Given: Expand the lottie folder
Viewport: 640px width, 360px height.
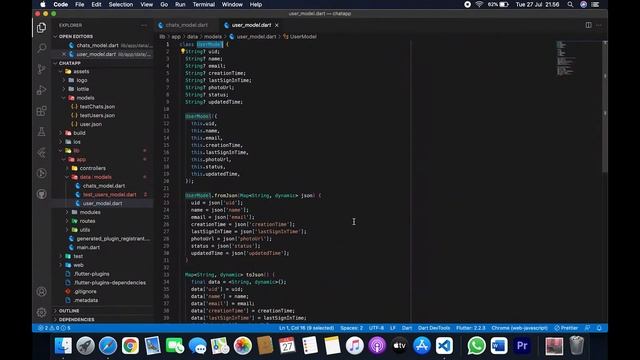Looking at the screenshot, I should click(82, 89).
